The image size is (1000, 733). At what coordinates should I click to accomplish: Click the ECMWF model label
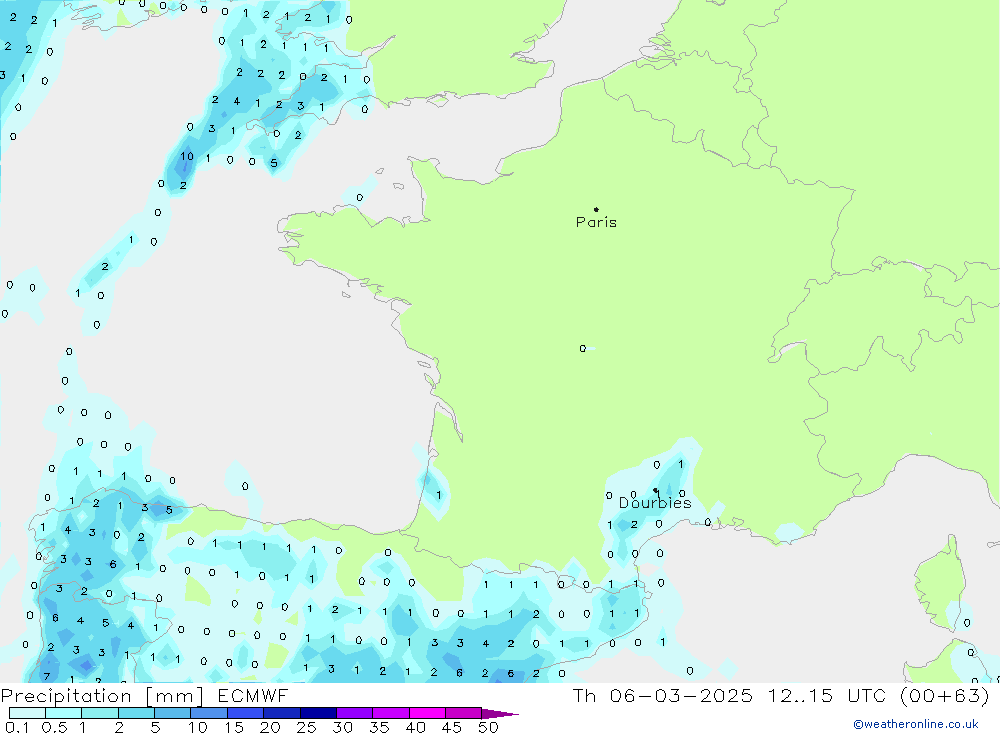[254, 696]
